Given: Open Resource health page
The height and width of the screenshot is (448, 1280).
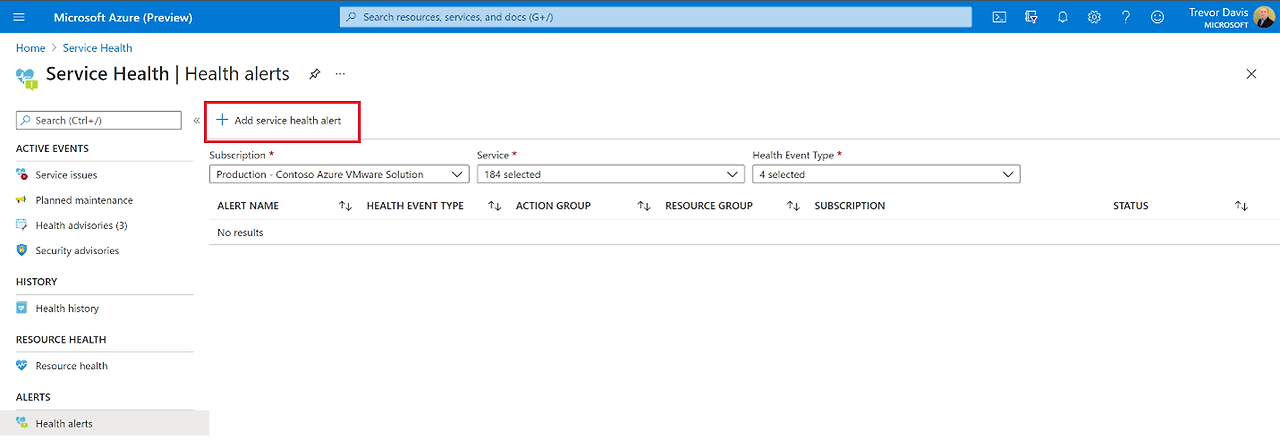Looking at the screenshot, I should 71,366.
